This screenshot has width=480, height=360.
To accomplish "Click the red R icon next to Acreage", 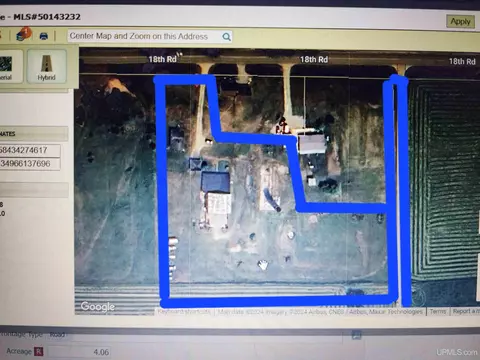I will [39, 351].
